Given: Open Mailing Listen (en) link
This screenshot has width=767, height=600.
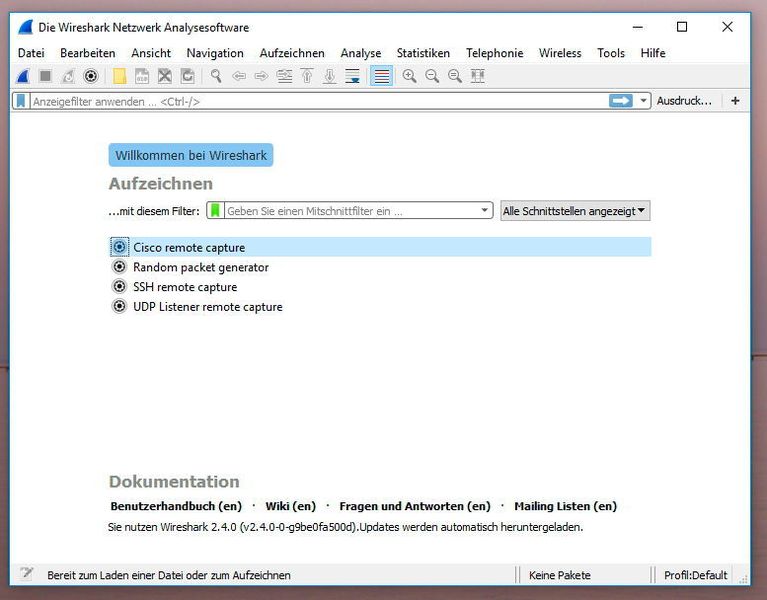Looking at the screenshot, I should click(565, 506).
